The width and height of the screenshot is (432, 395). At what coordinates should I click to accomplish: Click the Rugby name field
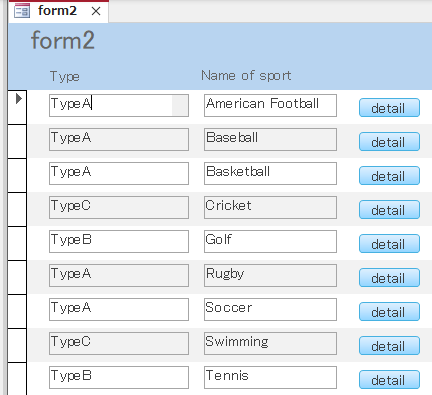pyautogui.click(x=270, y=275)
